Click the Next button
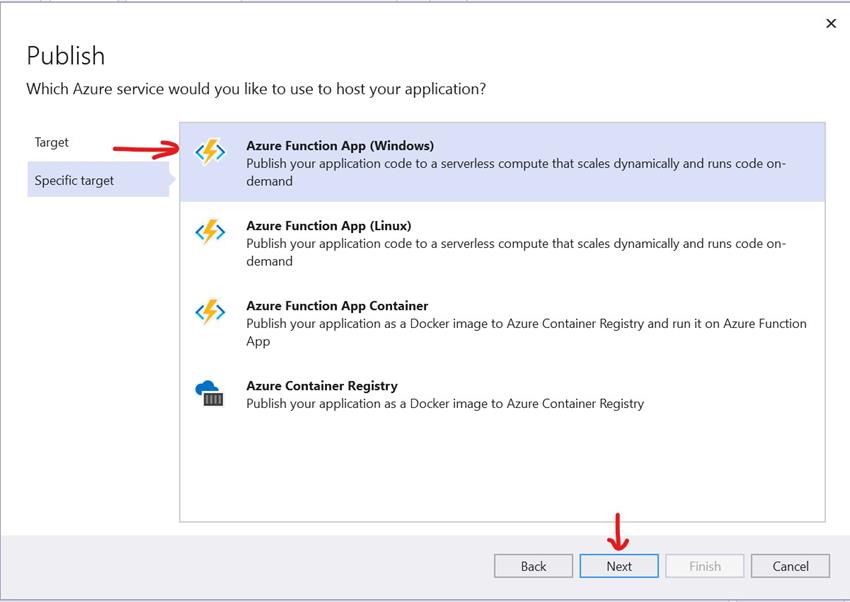Image resolution: width=850 pixels, height=602 pixels. [618, 565]
